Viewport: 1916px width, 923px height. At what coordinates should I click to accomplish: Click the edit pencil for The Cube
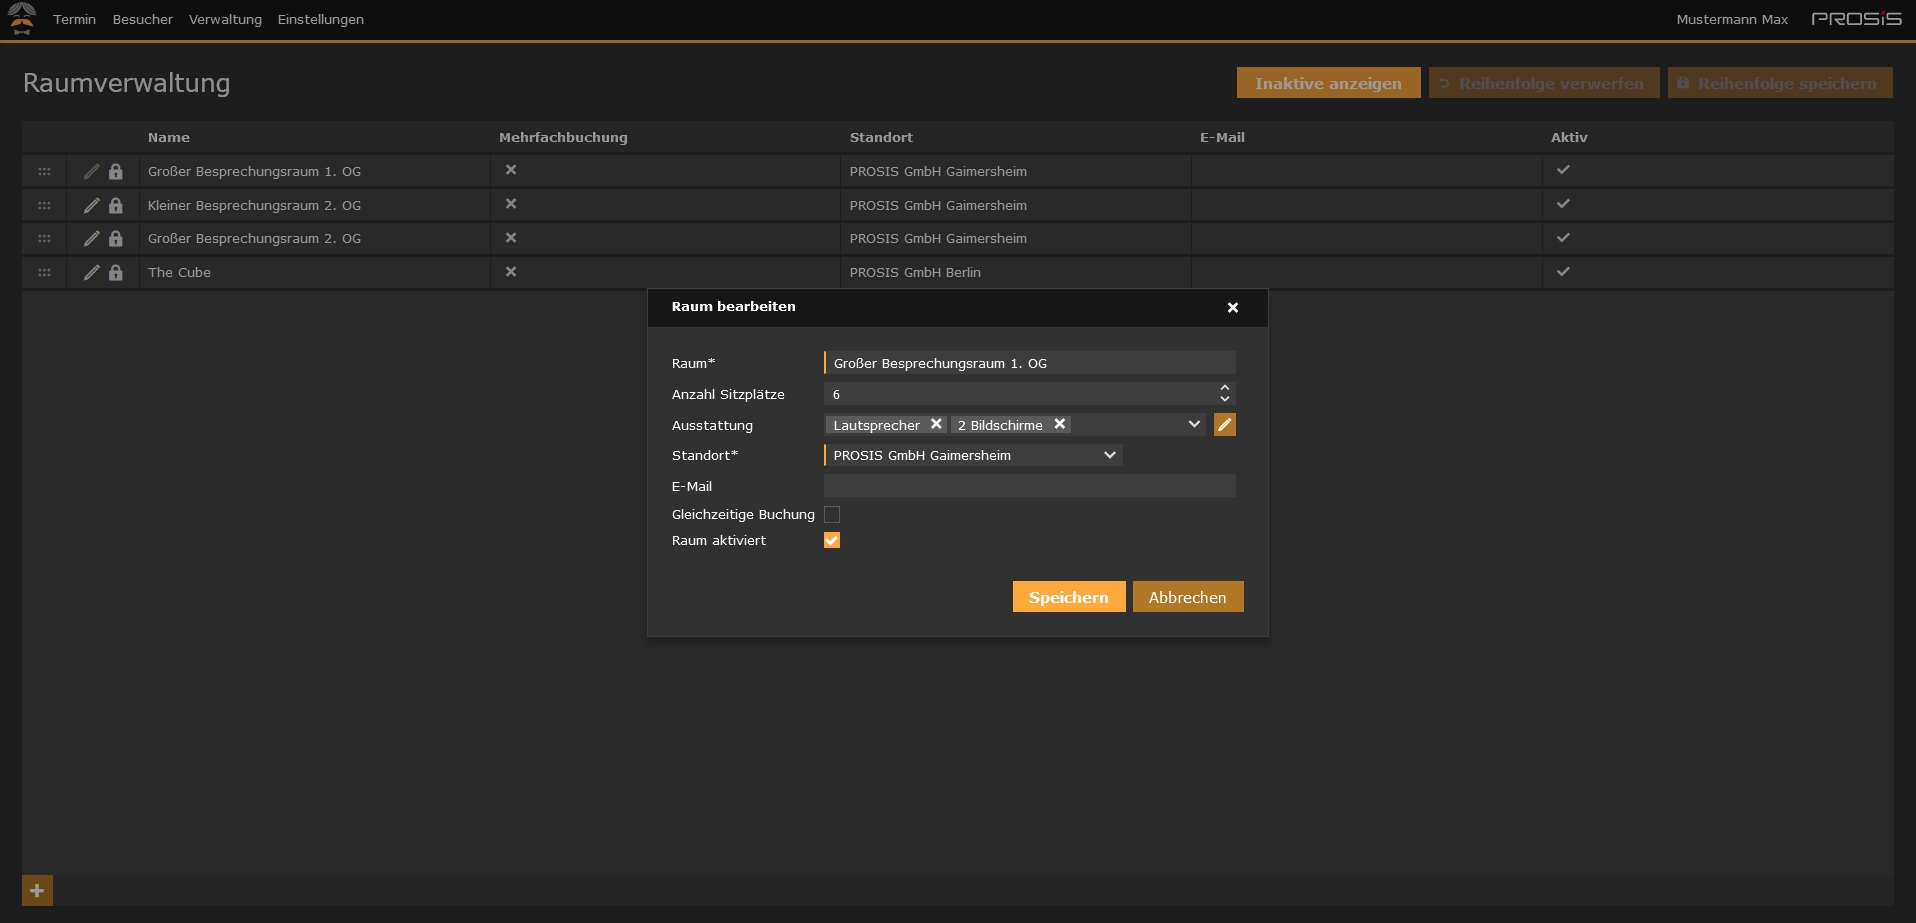(x=91, y=272)
